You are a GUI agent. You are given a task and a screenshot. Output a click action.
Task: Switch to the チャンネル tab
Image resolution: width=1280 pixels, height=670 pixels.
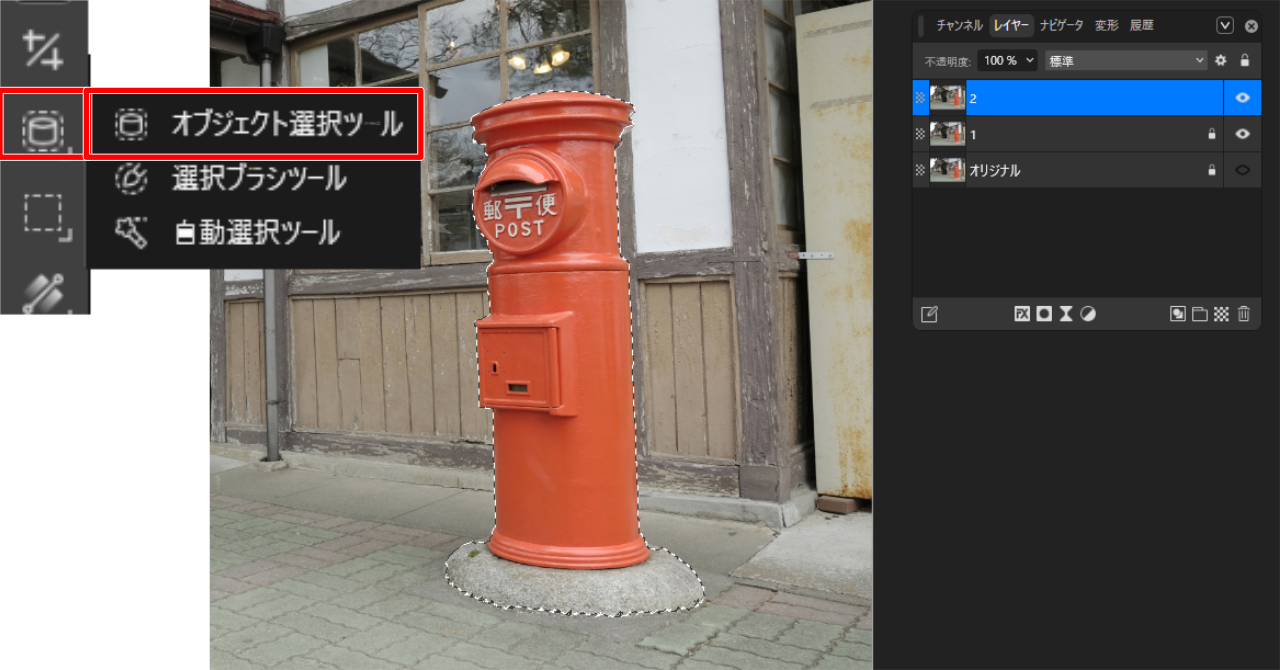[x=959, y=26]
